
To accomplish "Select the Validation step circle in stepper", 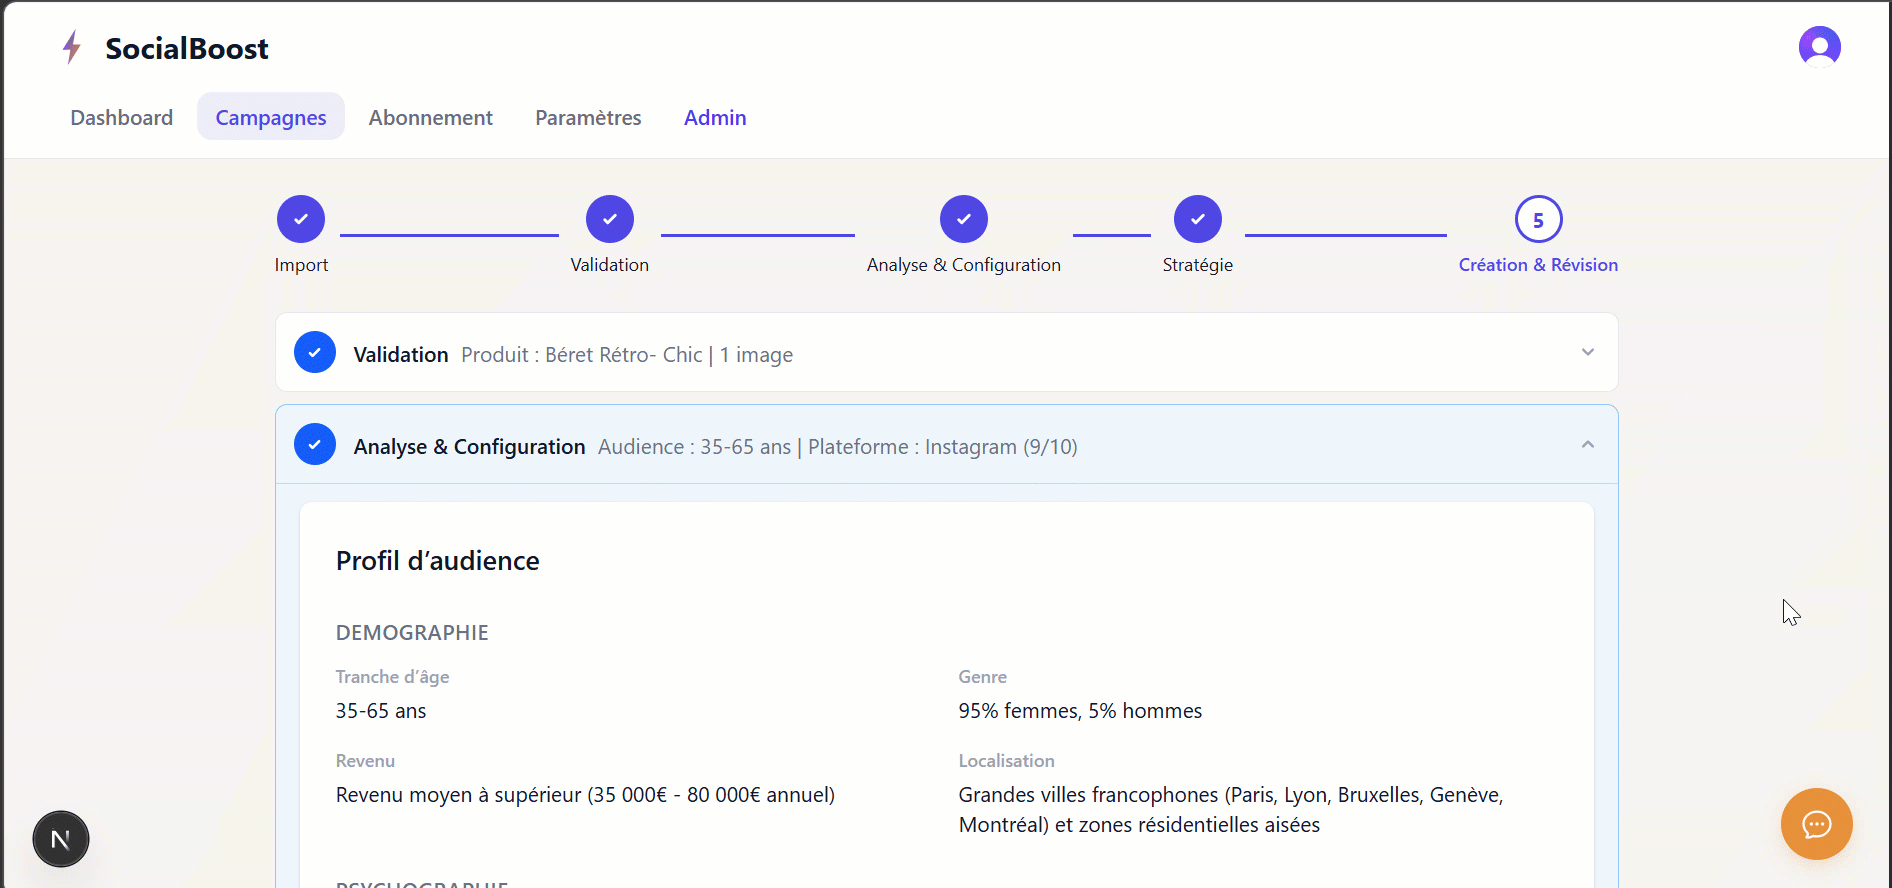I will click(610, 219).
